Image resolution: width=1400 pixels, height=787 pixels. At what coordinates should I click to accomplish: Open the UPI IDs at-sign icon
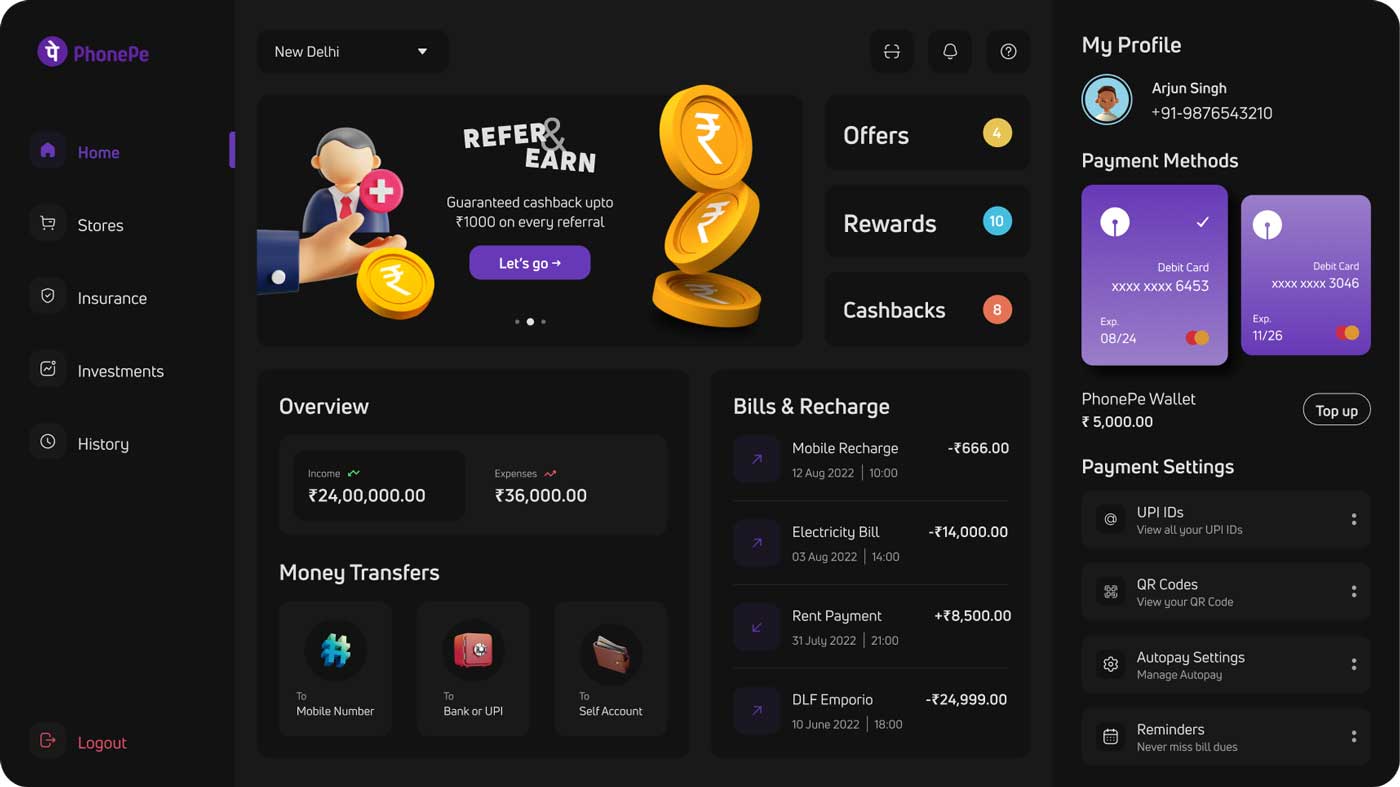coord(1110,520)
